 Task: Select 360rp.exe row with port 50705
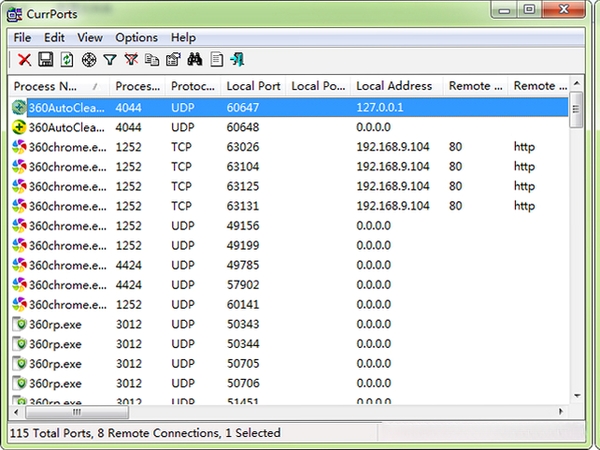tap(290, 364)
